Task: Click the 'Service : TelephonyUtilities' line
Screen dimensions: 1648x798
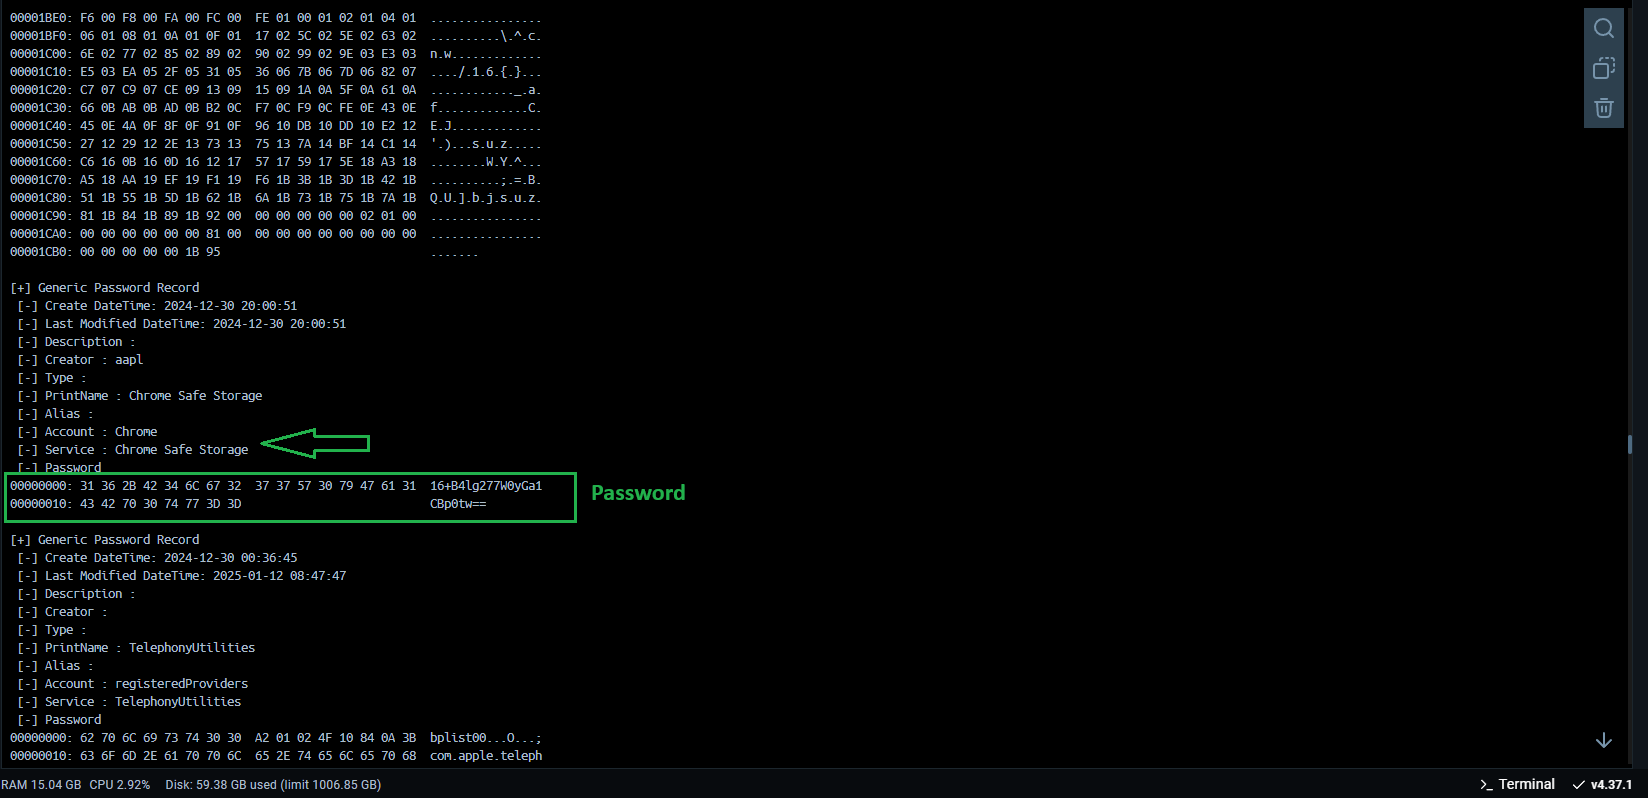Action: tap(129, 702)
